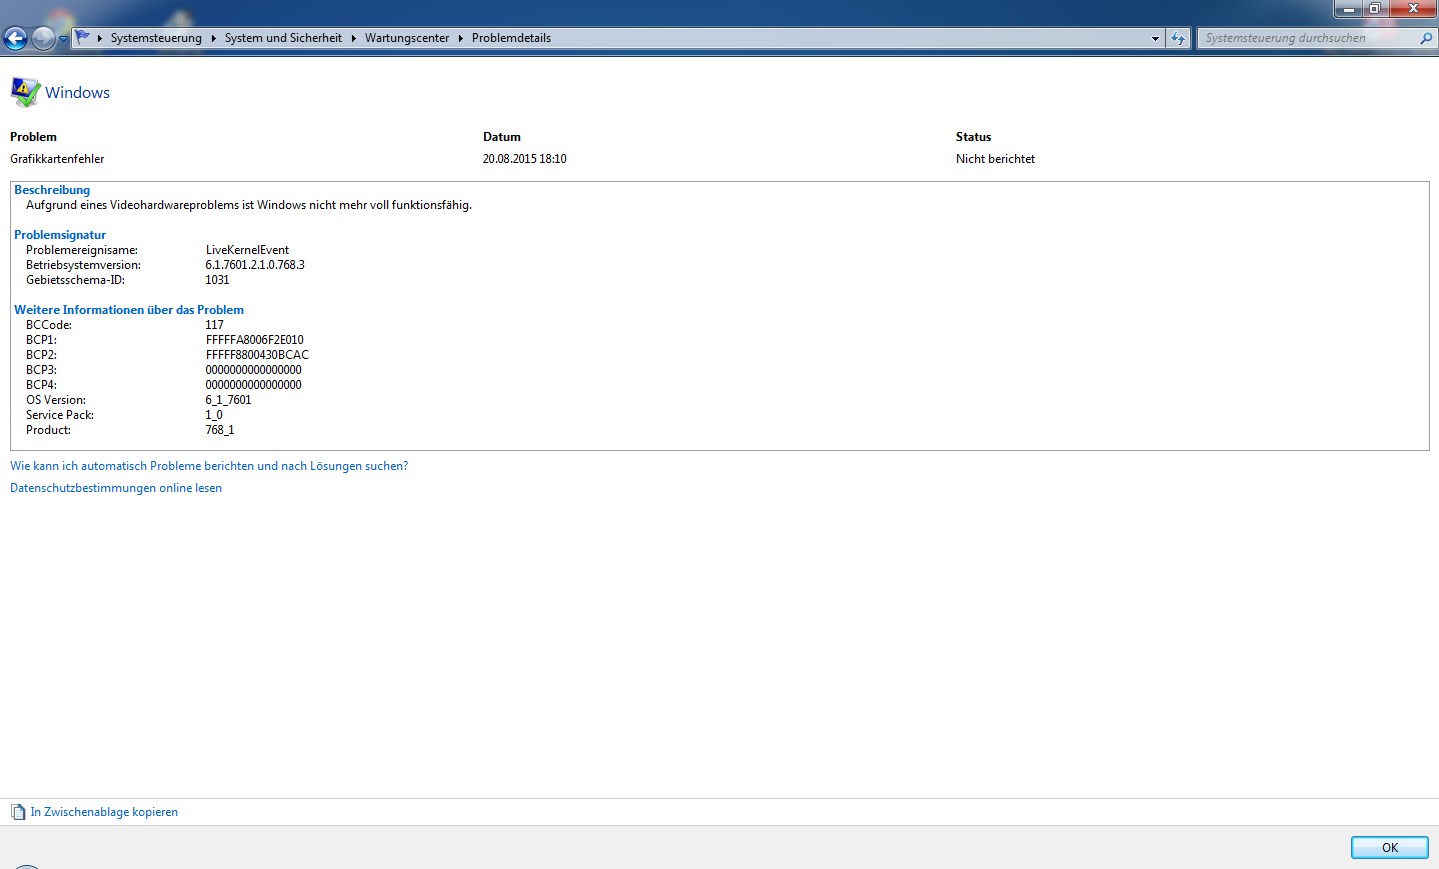1439x869 pixels.
Task: Select BCP2 value FFFFF8800430BCAC
Action: click(257, 355)
